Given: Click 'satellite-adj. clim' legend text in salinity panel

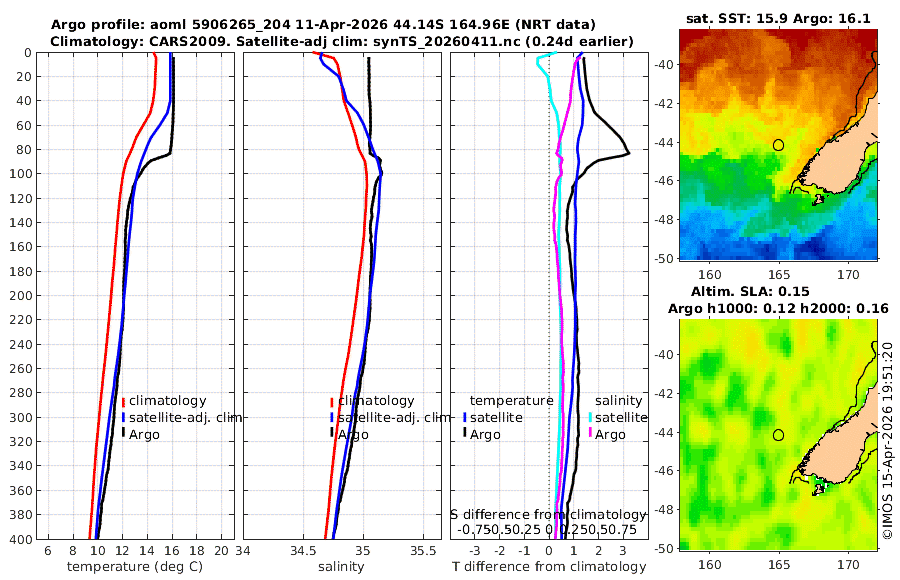Looking at the screenshot, I should [394, 417].
